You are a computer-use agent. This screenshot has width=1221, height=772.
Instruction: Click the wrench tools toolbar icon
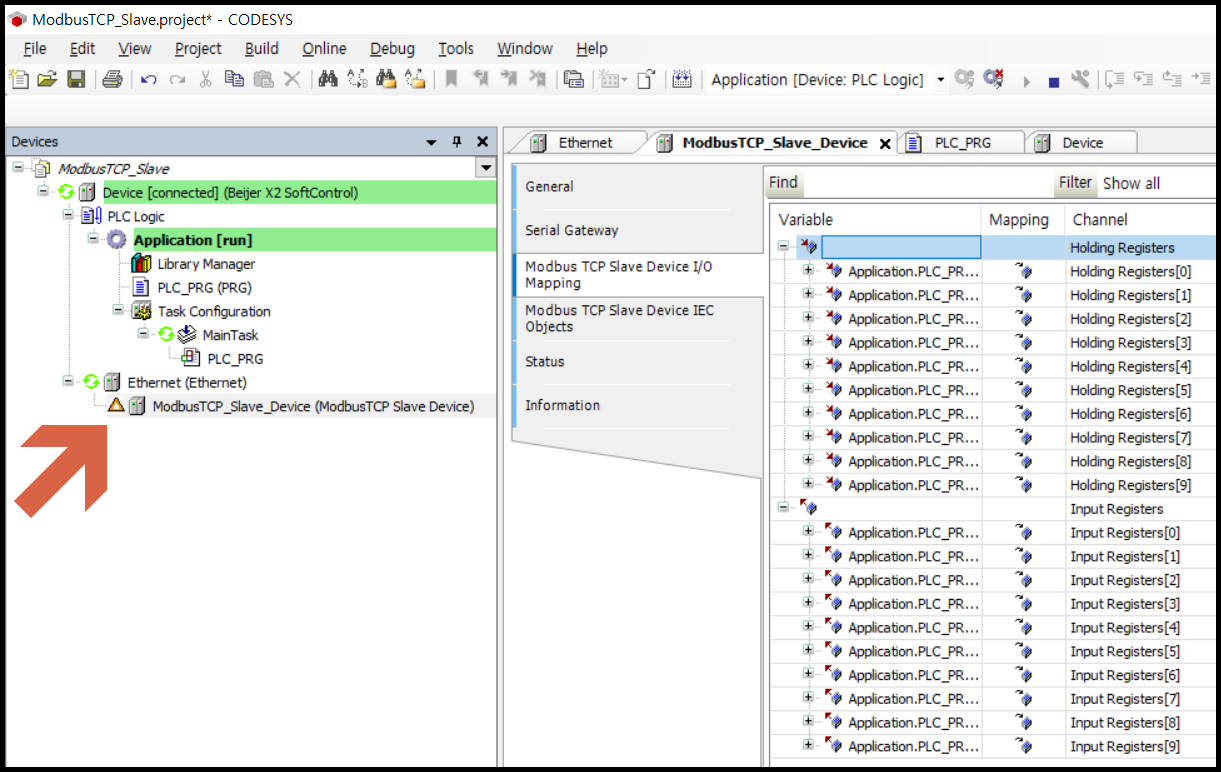[x=1080, y=79]
